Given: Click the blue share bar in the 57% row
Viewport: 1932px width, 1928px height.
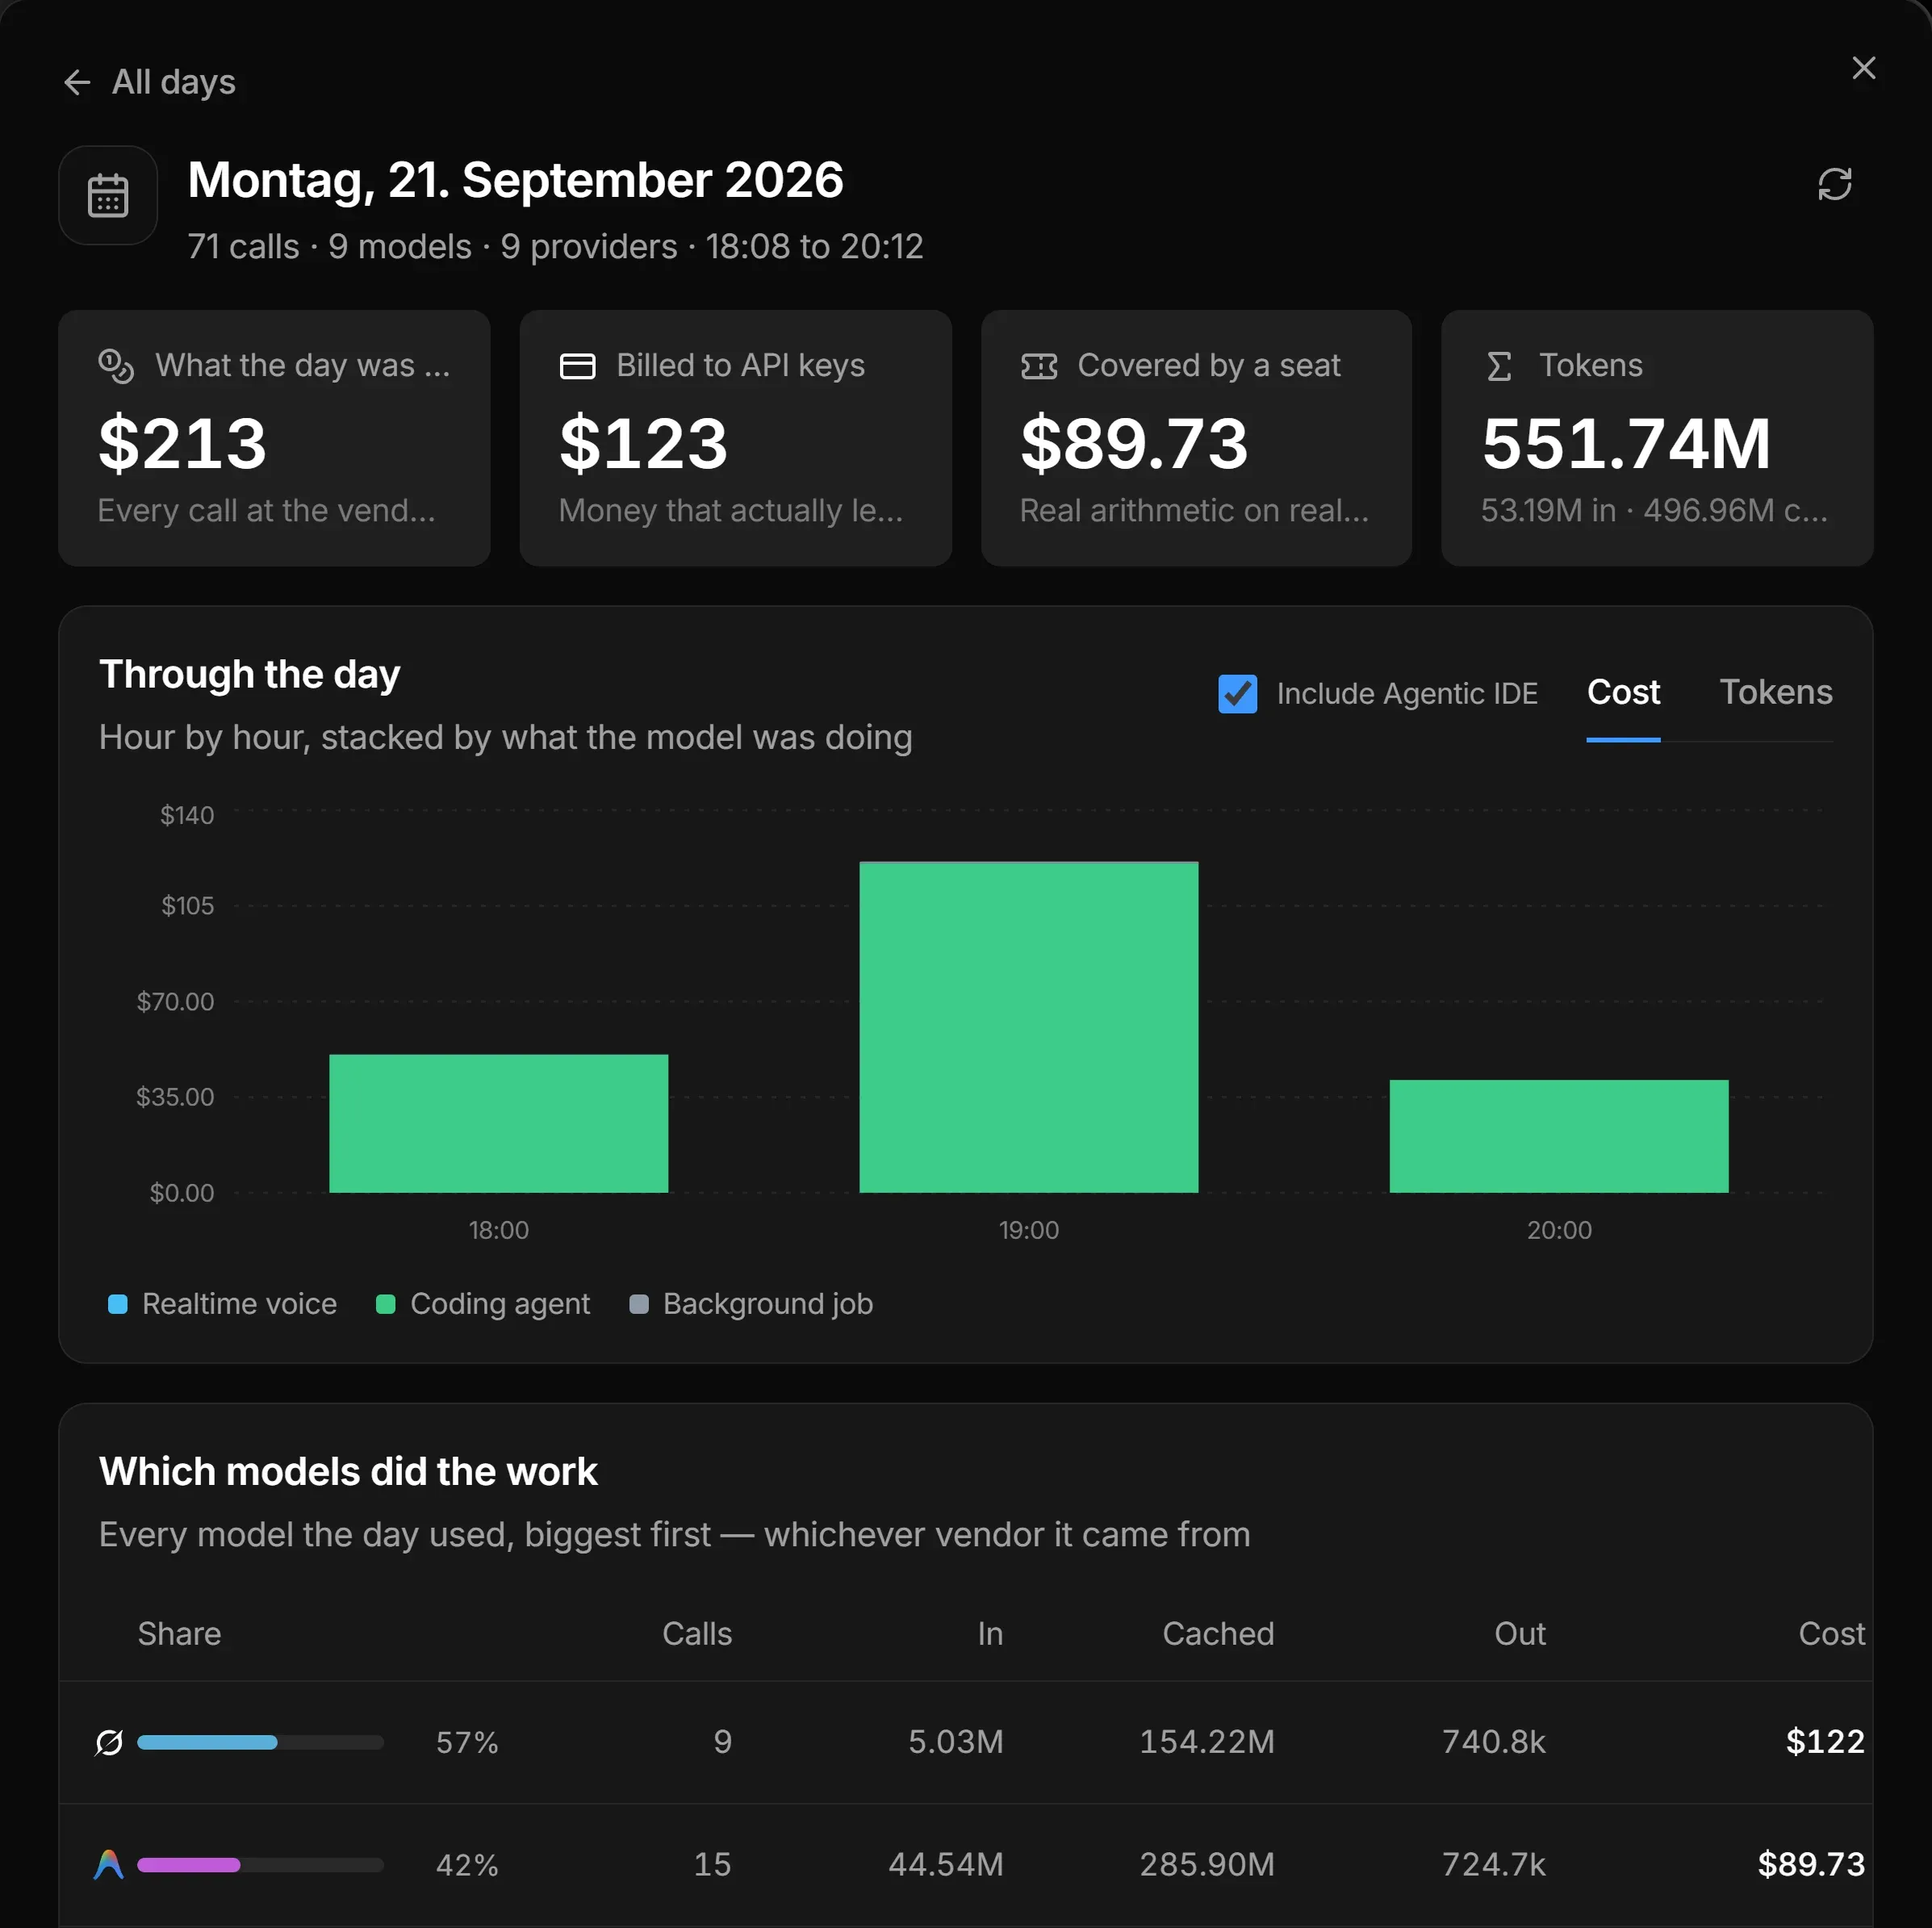Looking at the screenshot, I should click(x=207, y=1743).
